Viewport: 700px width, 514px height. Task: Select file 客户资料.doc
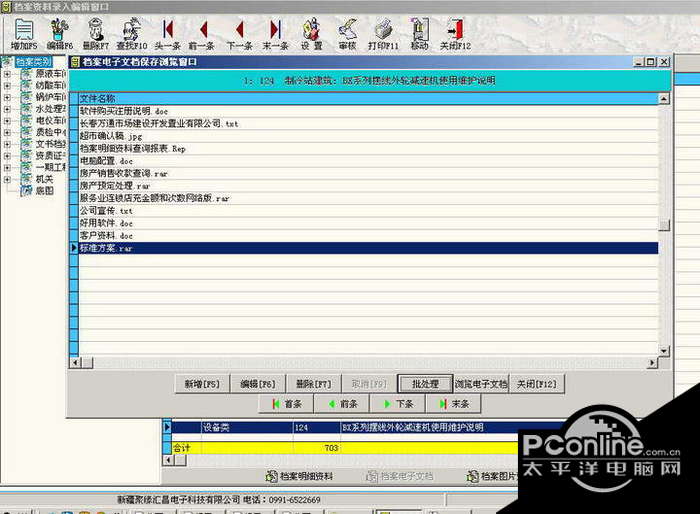pyautogui.click(x=368, y=235)
